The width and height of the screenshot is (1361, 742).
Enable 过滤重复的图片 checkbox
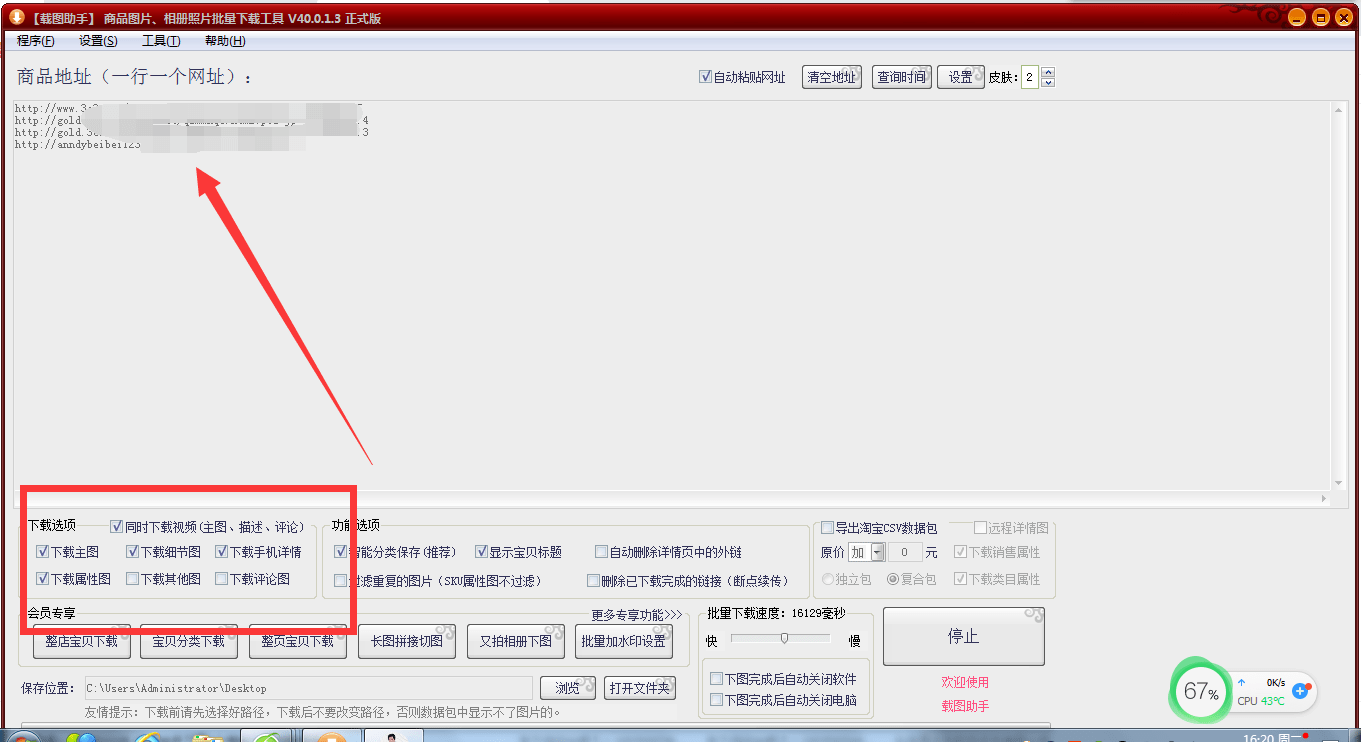(x=341, y=580)
